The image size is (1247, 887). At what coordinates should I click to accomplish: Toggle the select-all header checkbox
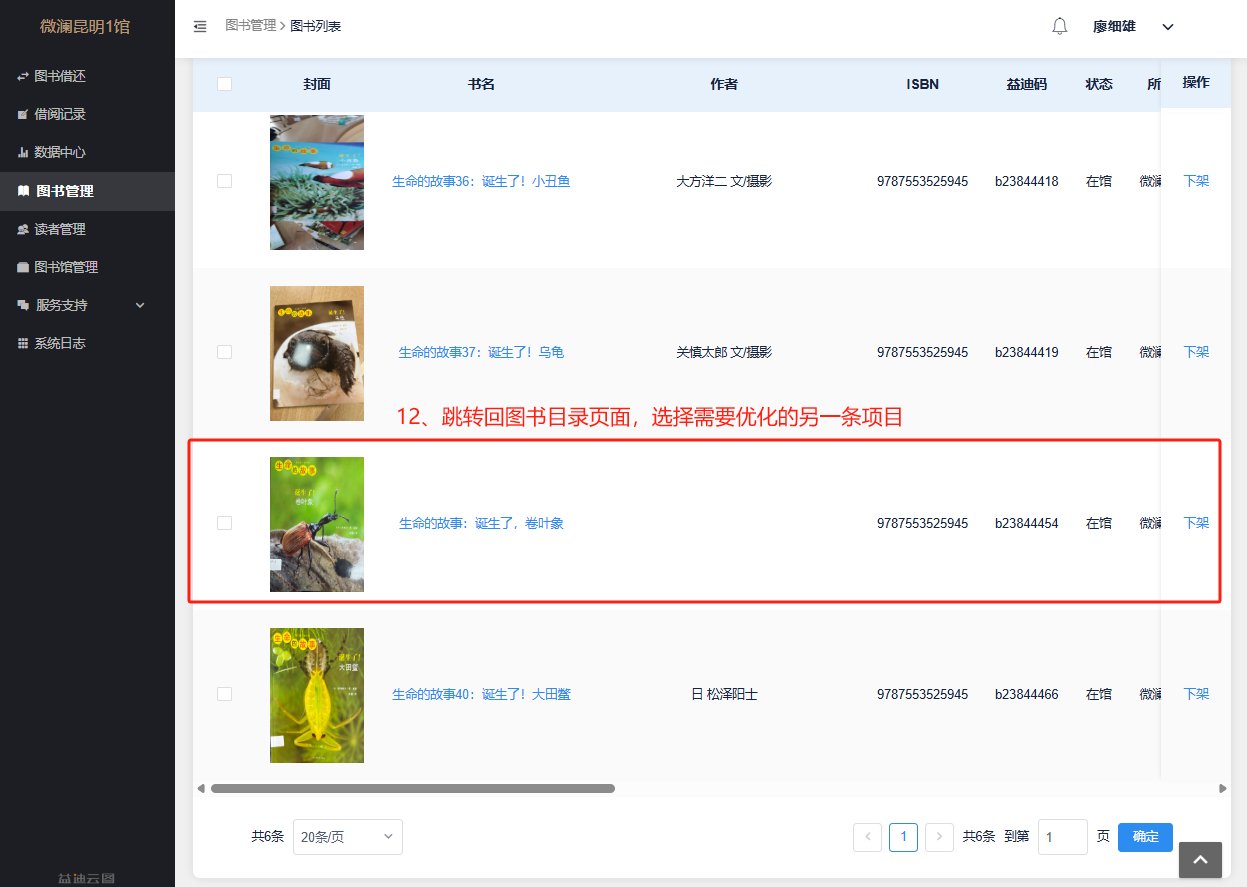224,84
